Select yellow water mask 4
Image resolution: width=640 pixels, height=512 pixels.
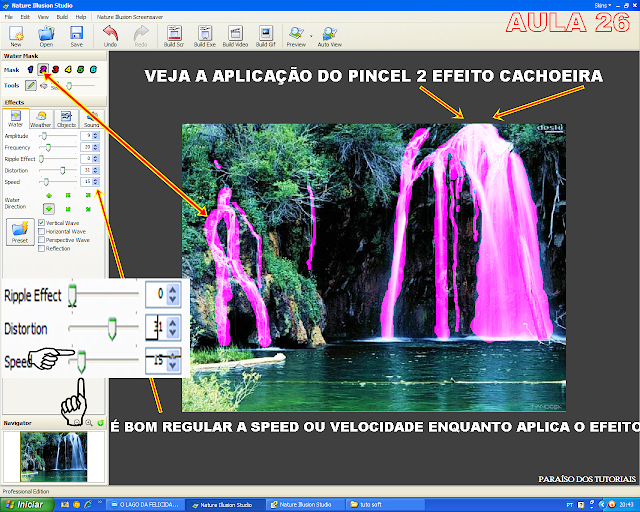click(x=68, y=69)
